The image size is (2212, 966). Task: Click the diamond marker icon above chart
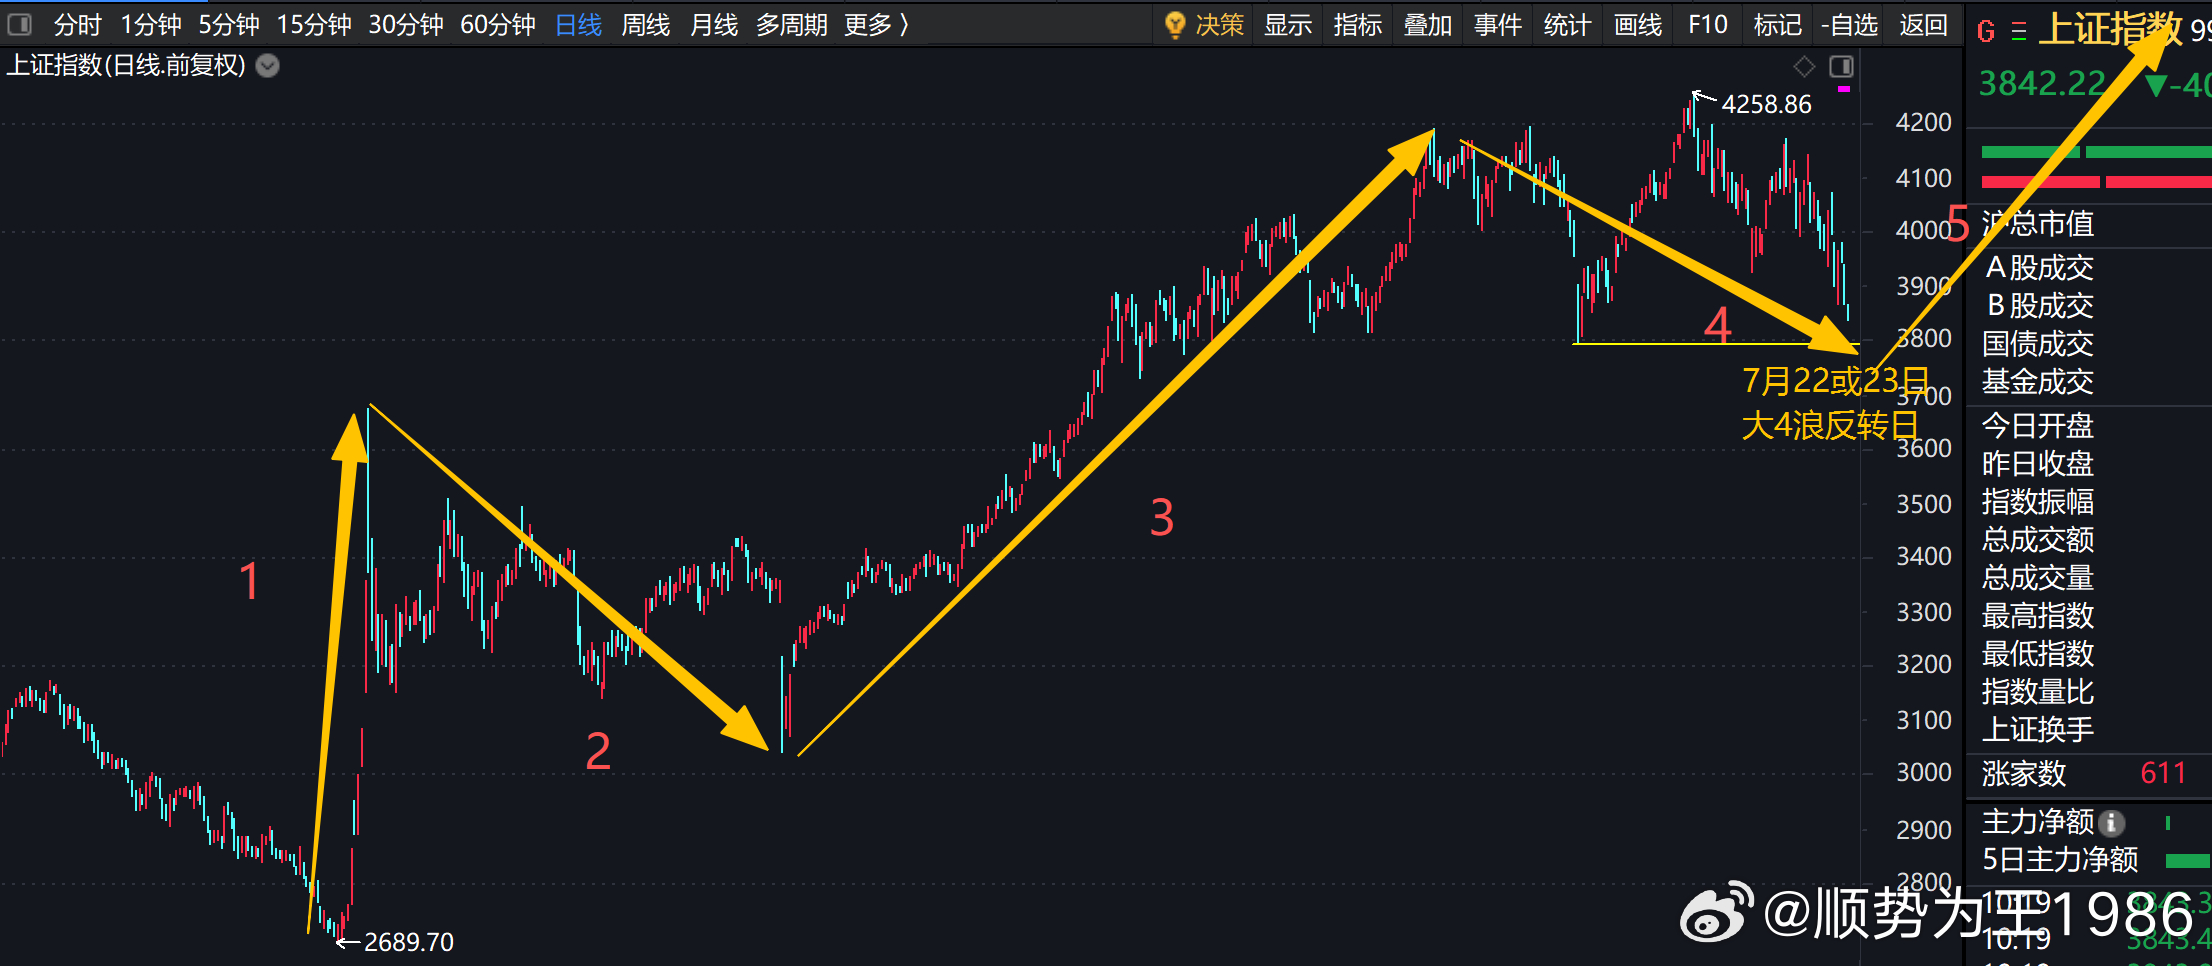1804,67
